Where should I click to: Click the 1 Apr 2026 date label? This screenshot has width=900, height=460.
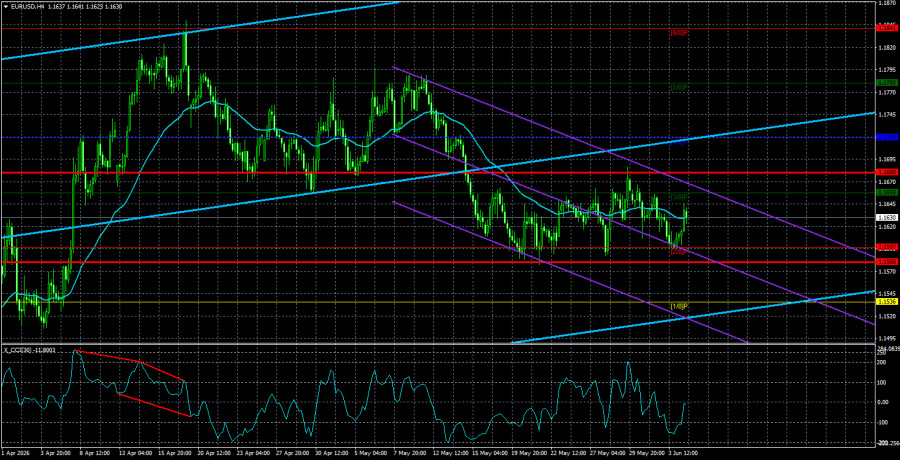click(x=15, y=453)
